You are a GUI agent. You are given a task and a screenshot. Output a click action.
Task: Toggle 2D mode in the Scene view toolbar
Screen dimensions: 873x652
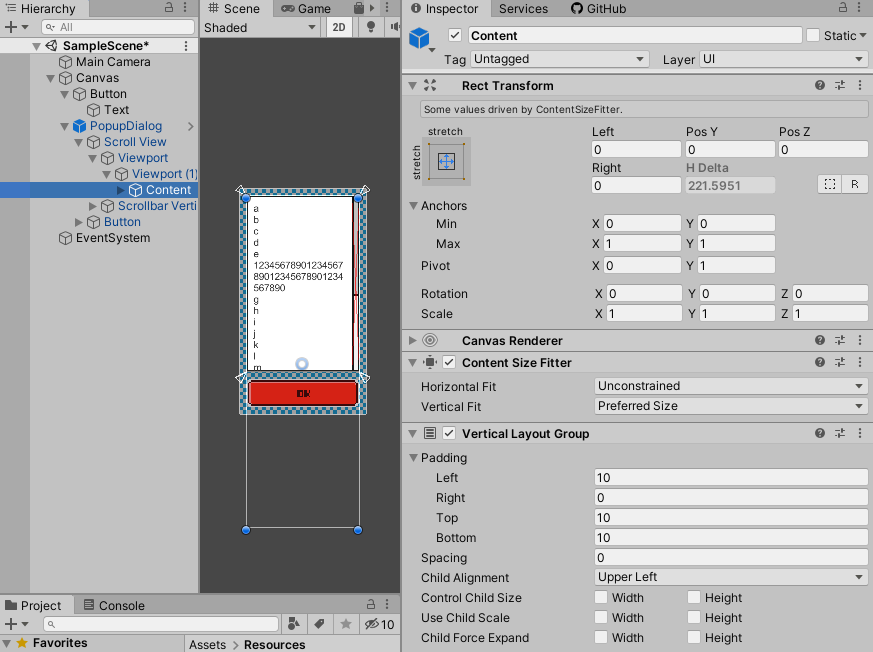[x=339, y=27]
